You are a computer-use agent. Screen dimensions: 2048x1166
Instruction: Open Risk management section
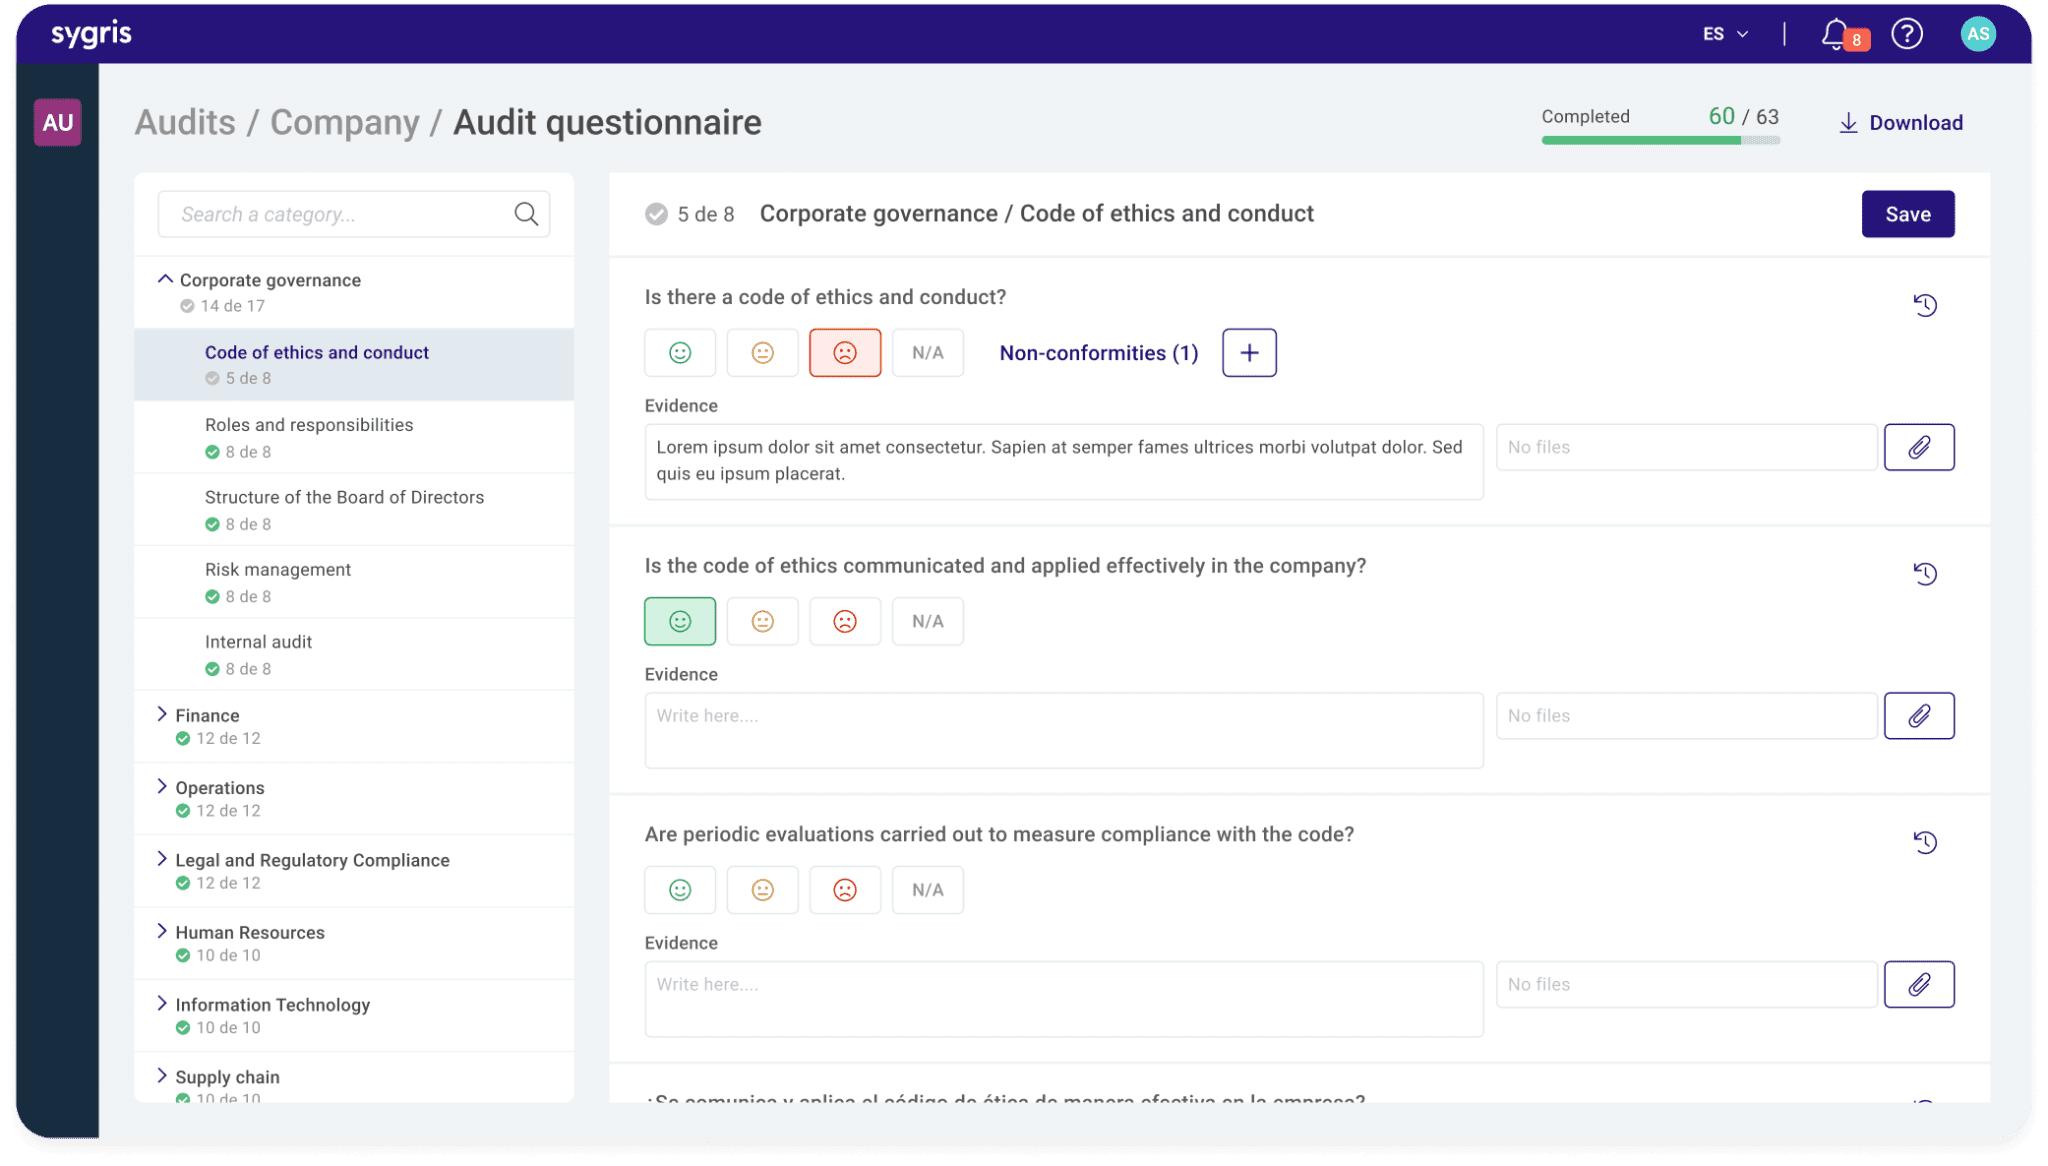(354, 582)
